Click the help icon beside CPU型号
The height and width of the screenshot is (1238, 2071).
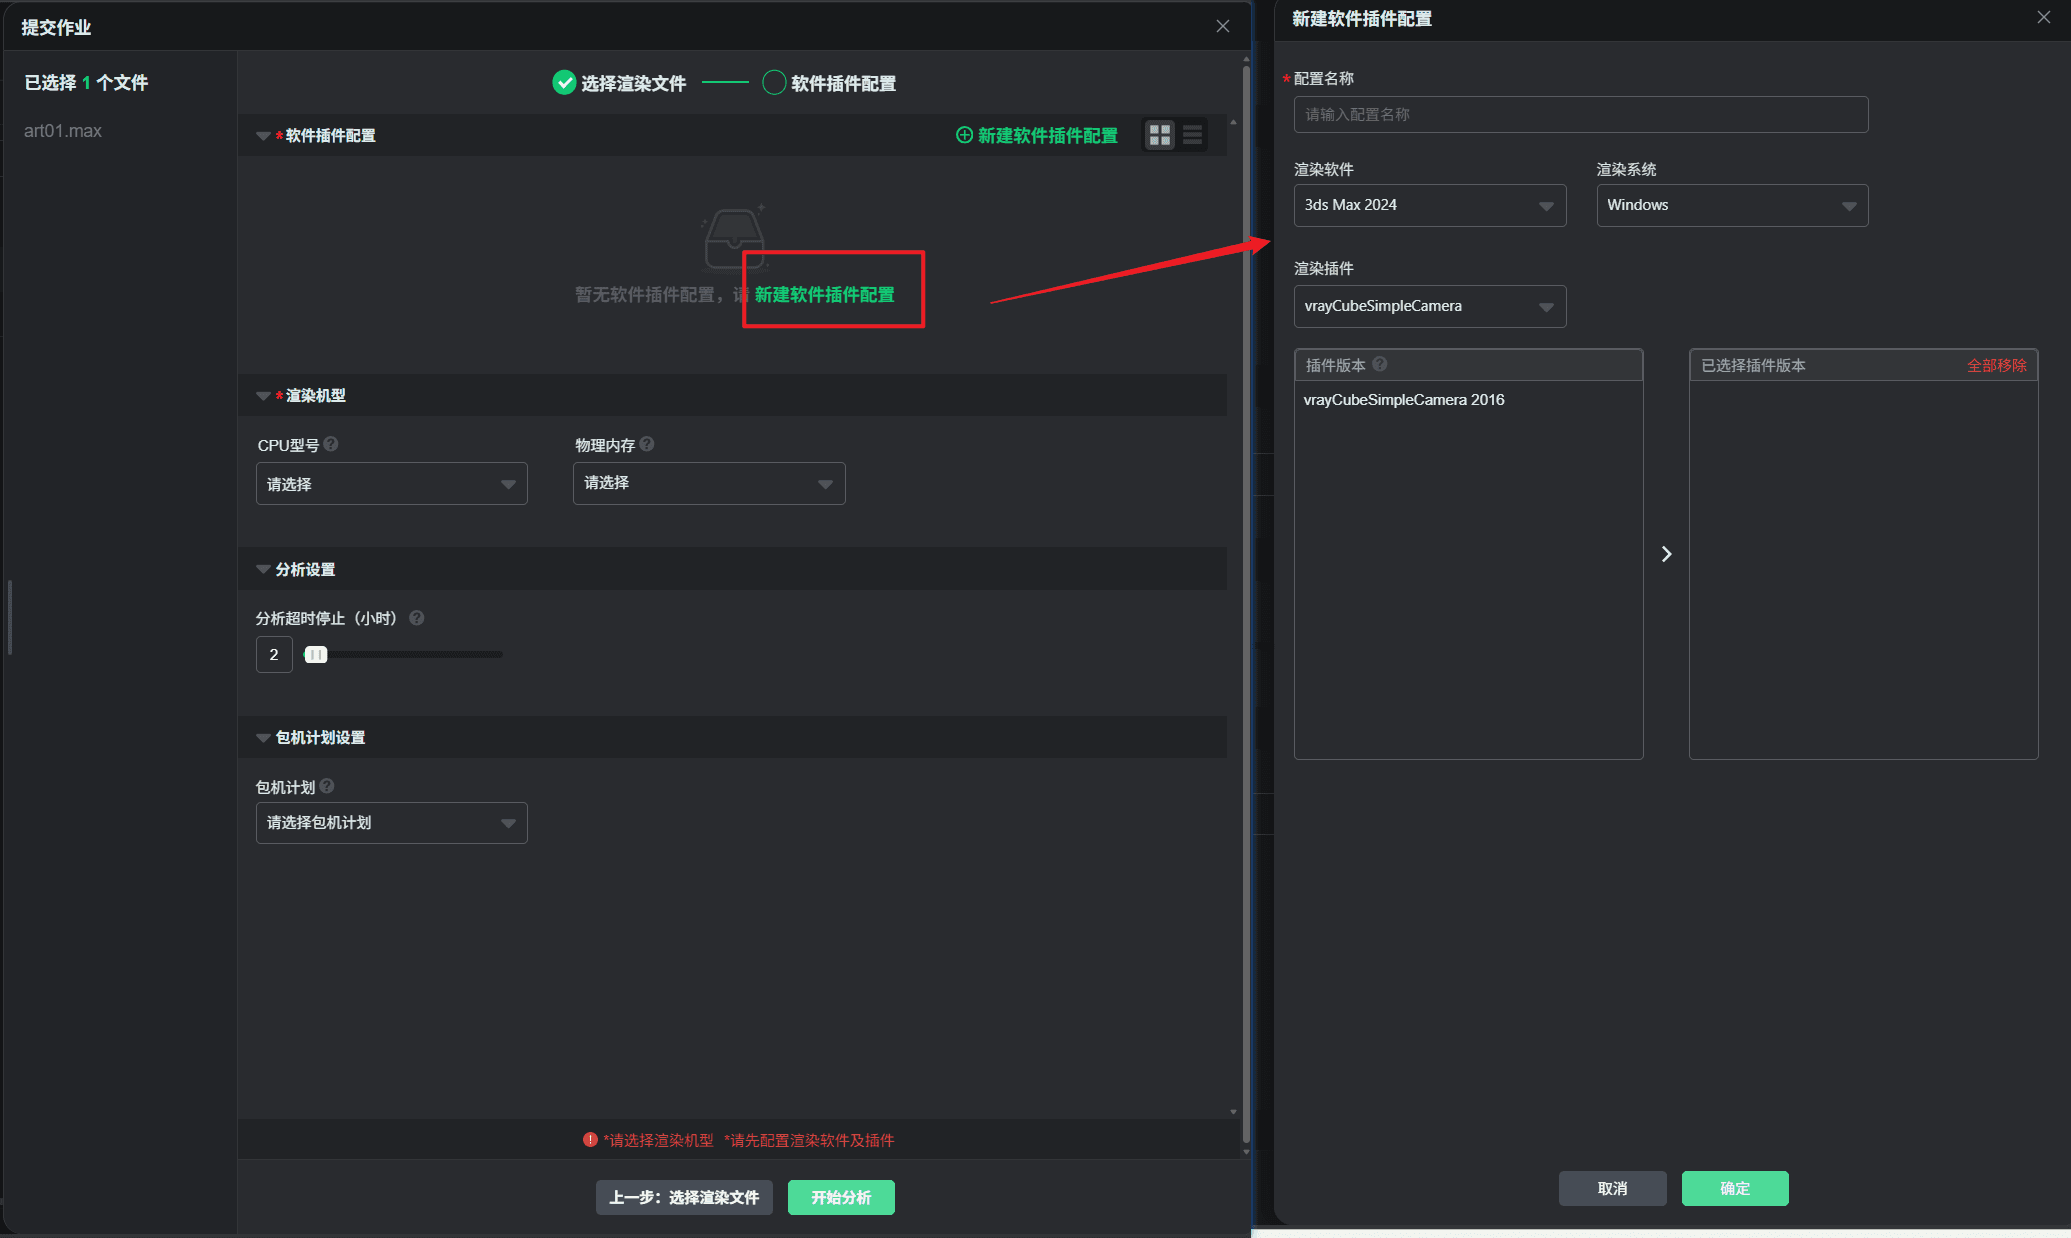331,444
